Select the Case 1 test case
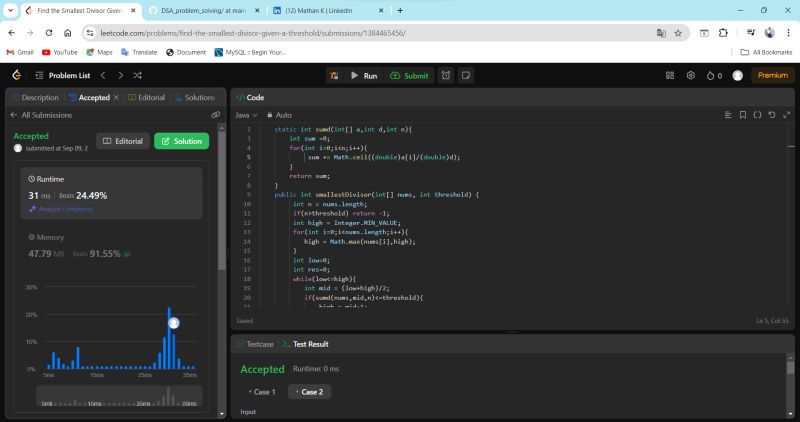800x422 pixels. tap(262, 392)
